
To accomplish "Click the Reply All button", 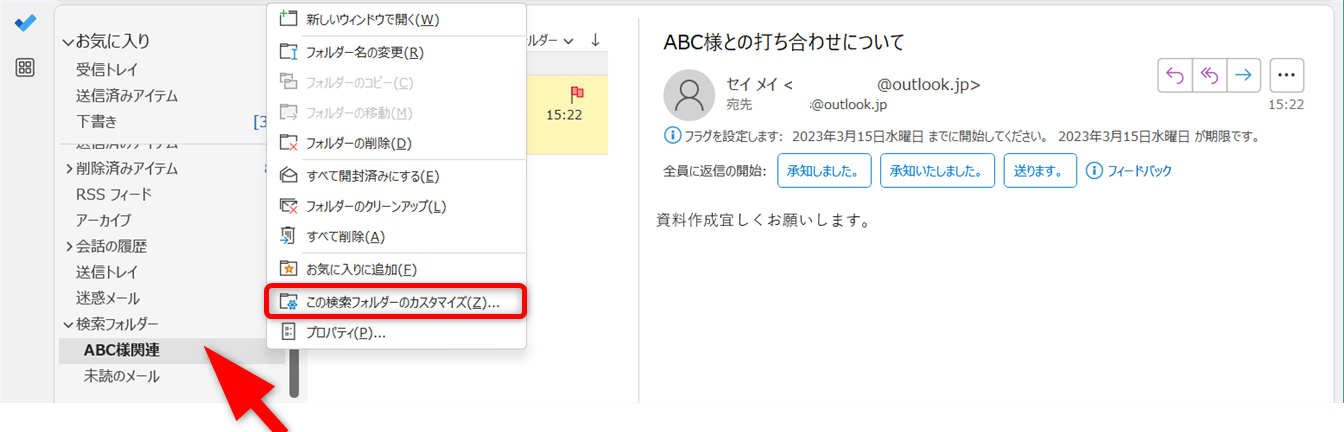I will point(1210,75).
